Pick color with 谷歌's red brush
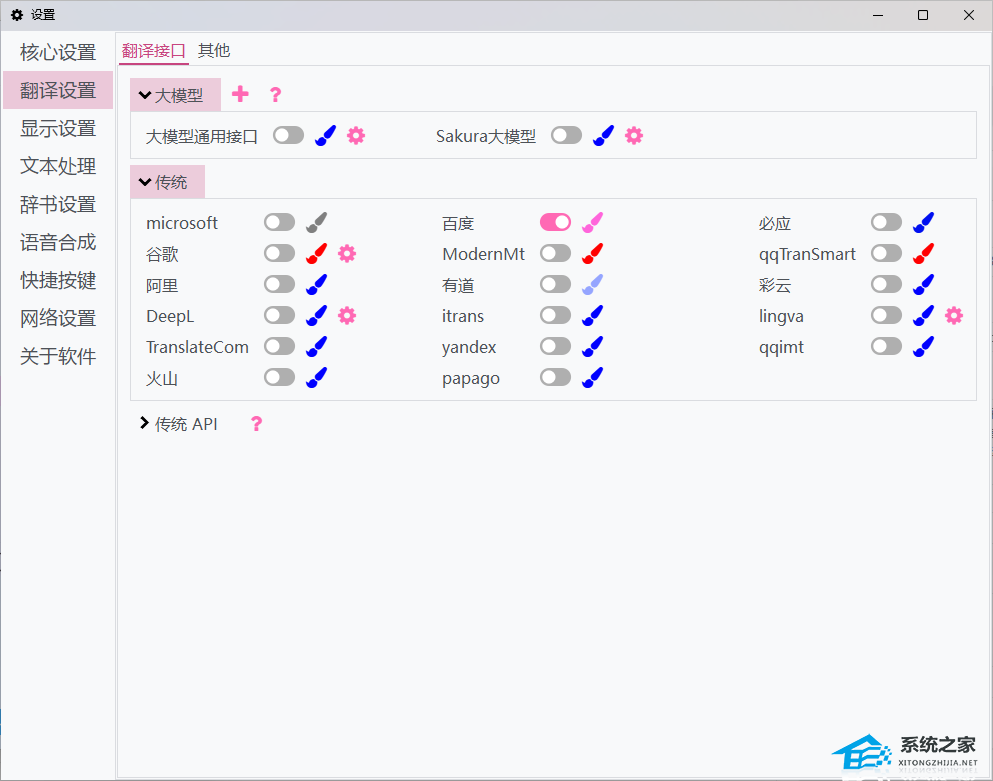 [316, 253]
